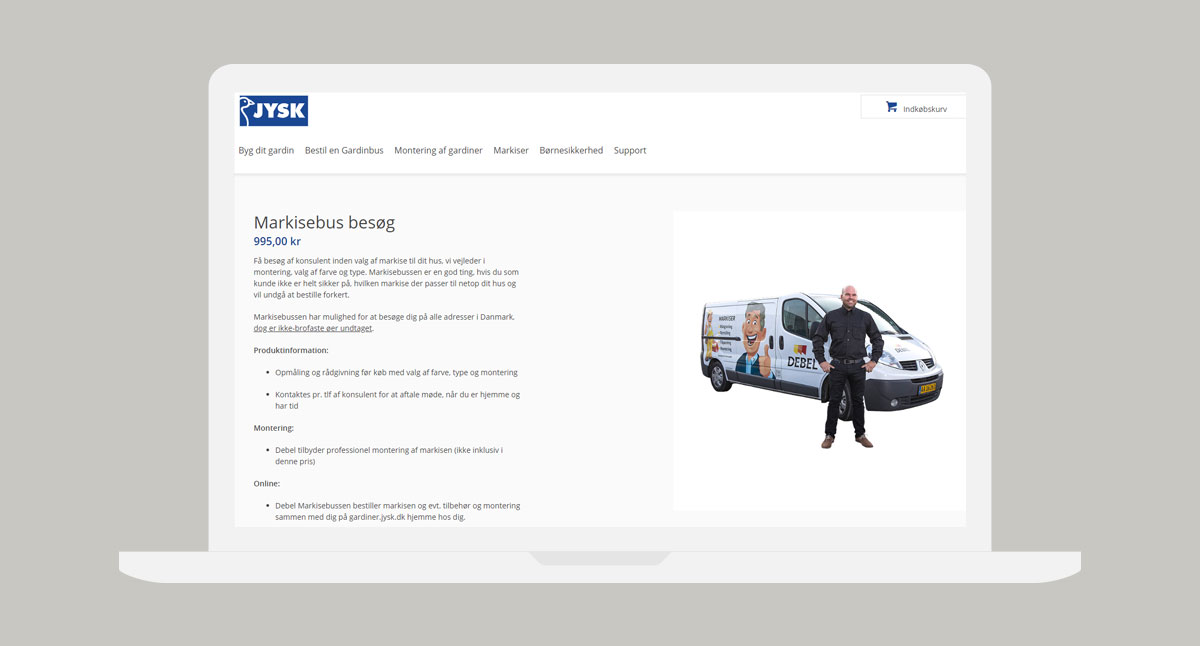
Task: Click the Få besøg af konsulent paragraph
Action: (x=386, y=278)
